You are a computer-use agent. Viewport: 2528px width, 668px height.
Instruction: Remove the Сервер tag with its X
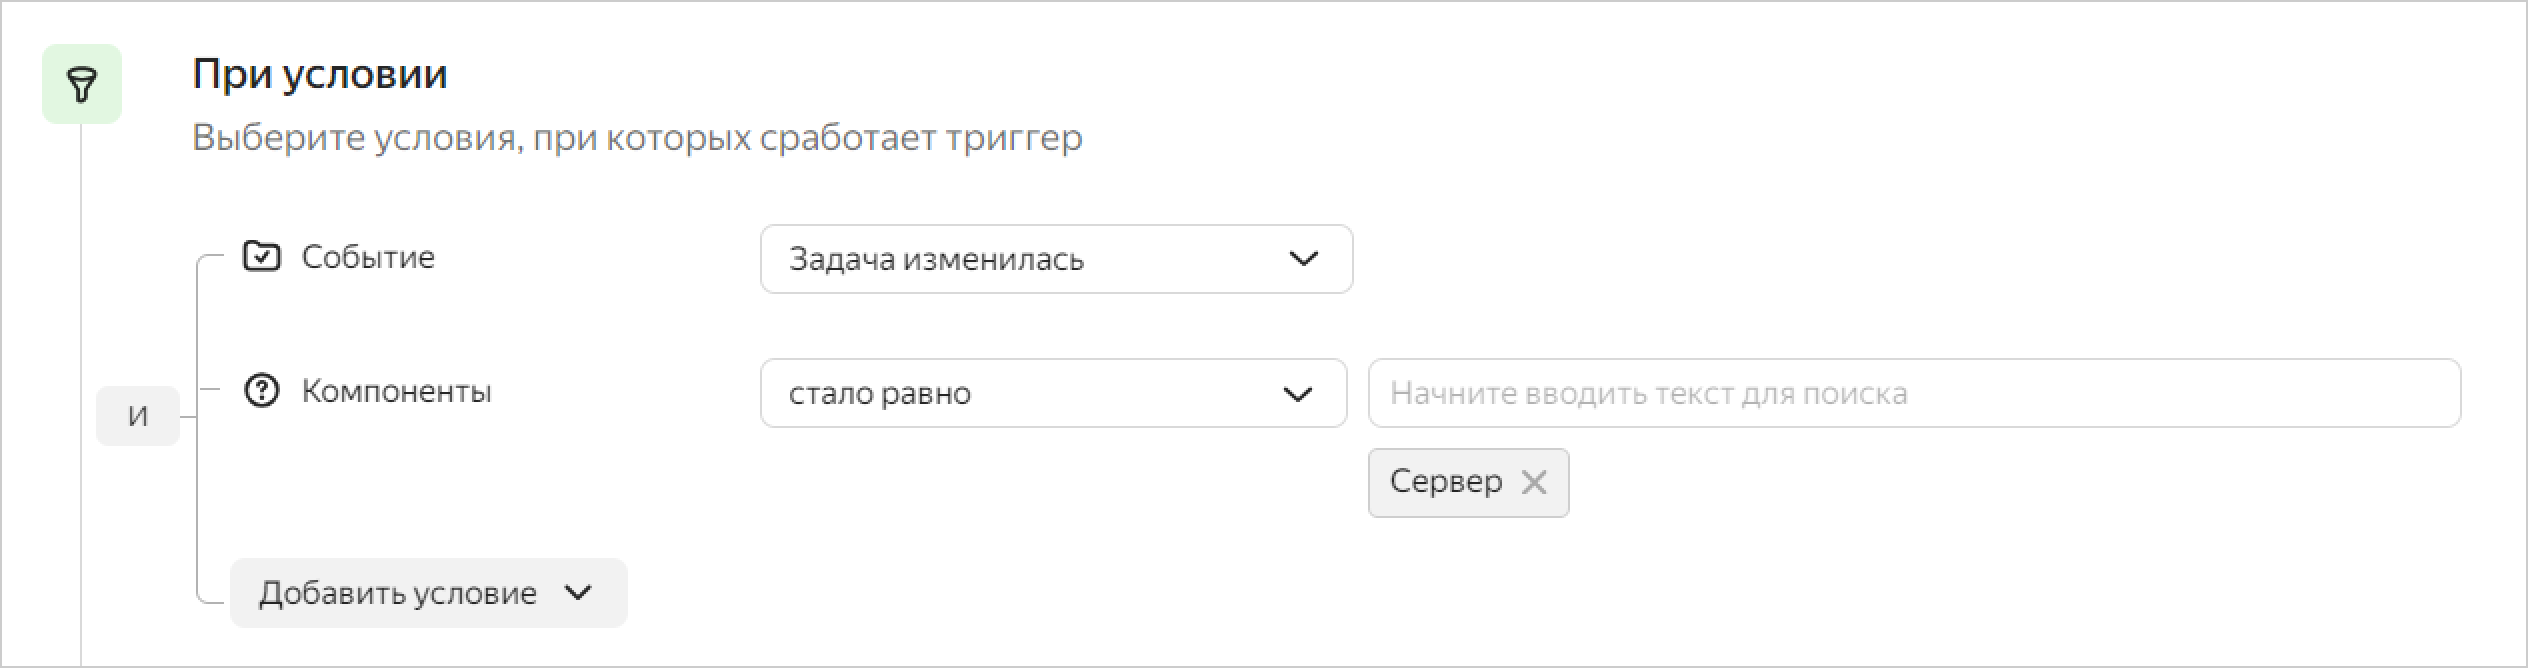[x=1534, y=483]
